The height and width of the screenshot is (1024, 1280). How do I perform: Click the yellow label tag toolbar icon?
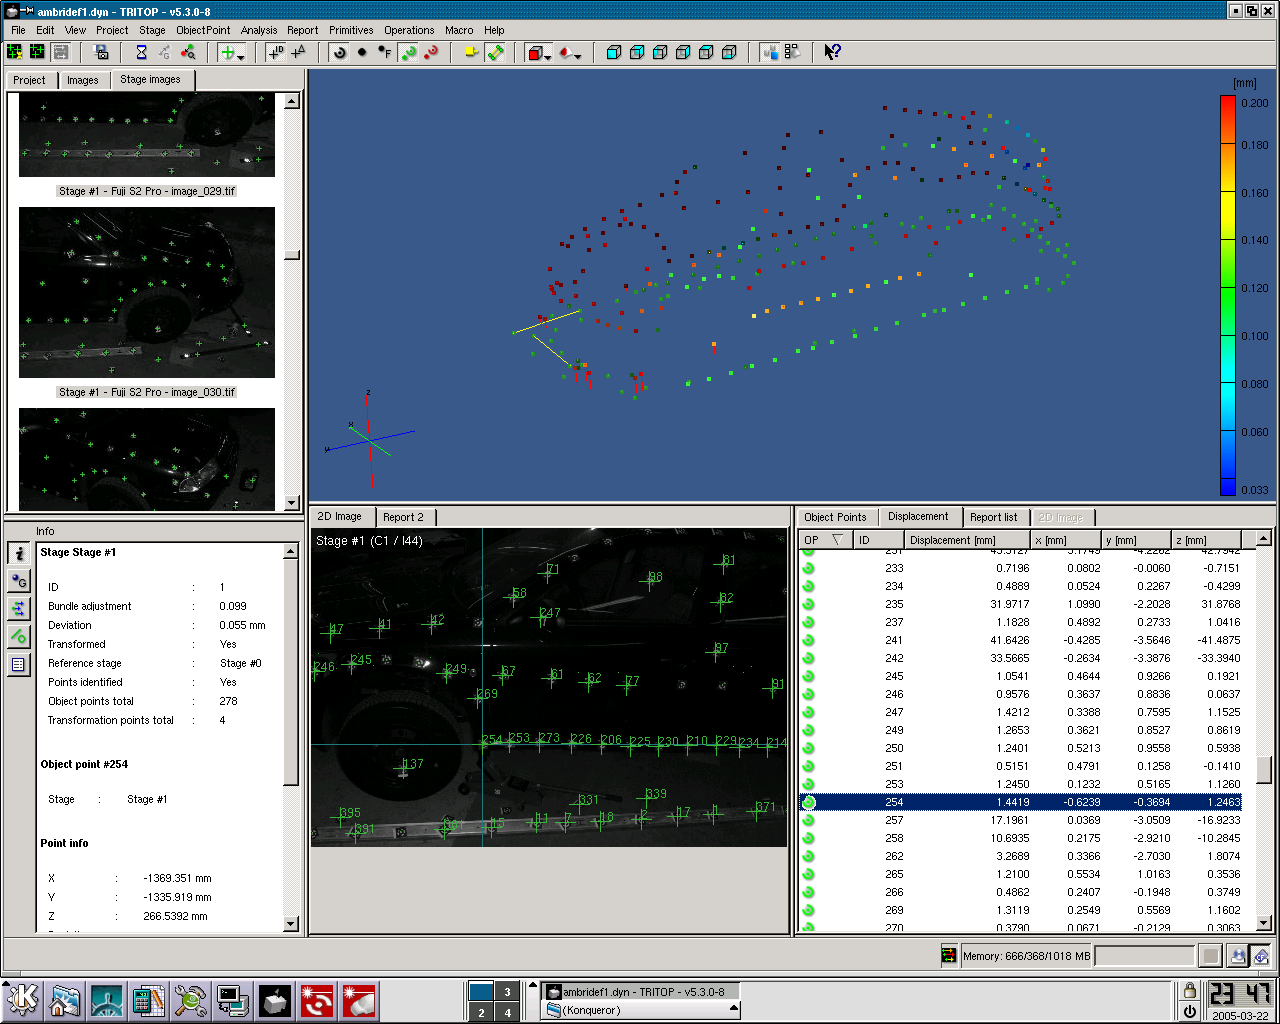coord(472,52)
